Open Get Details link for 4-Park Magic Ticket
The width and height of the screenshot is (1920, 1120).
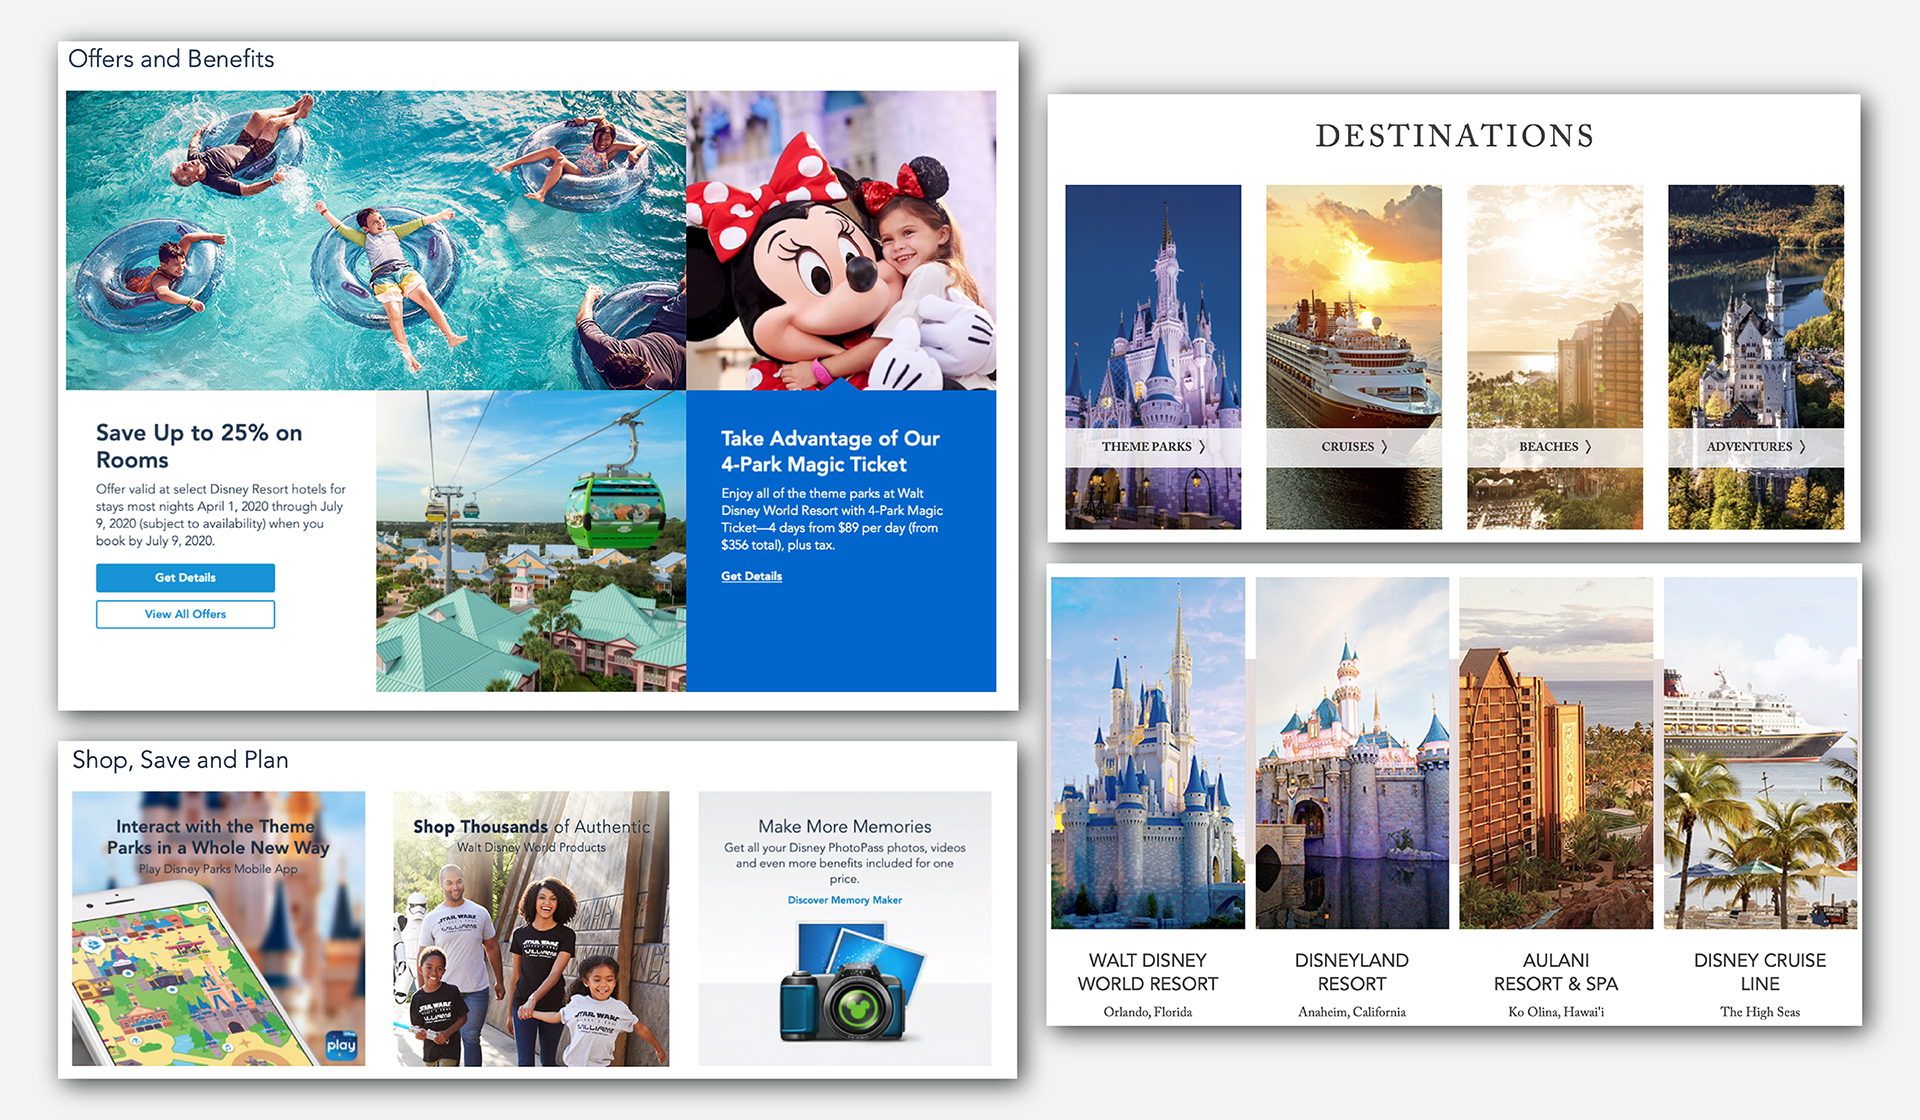pyautogui.click(x=751, y=576)
